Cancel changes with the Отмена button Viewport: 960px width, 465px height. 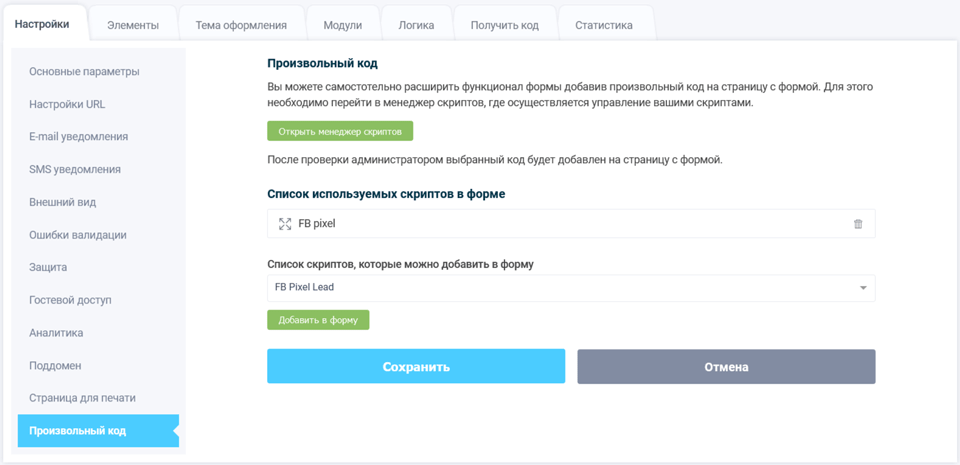click(x=726, y=367)
